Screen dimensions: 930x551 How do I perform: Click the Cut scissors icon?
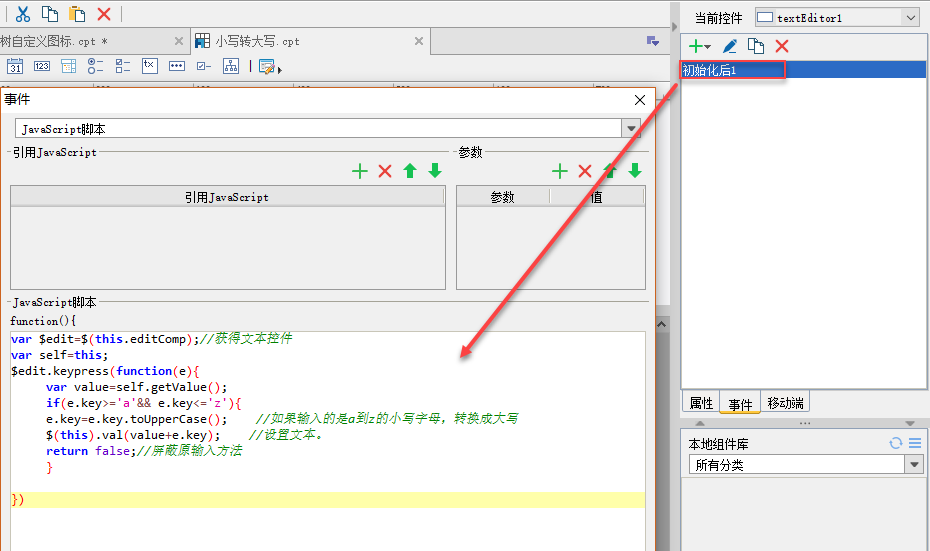23,14
